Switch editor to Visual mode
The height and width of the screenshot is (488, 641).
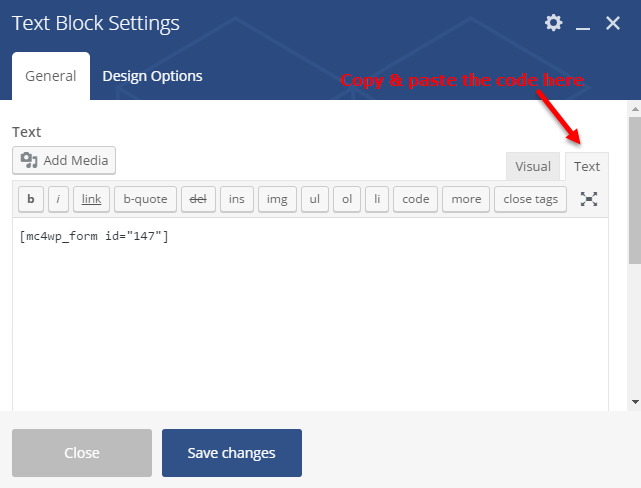click(x=533, y=166)
